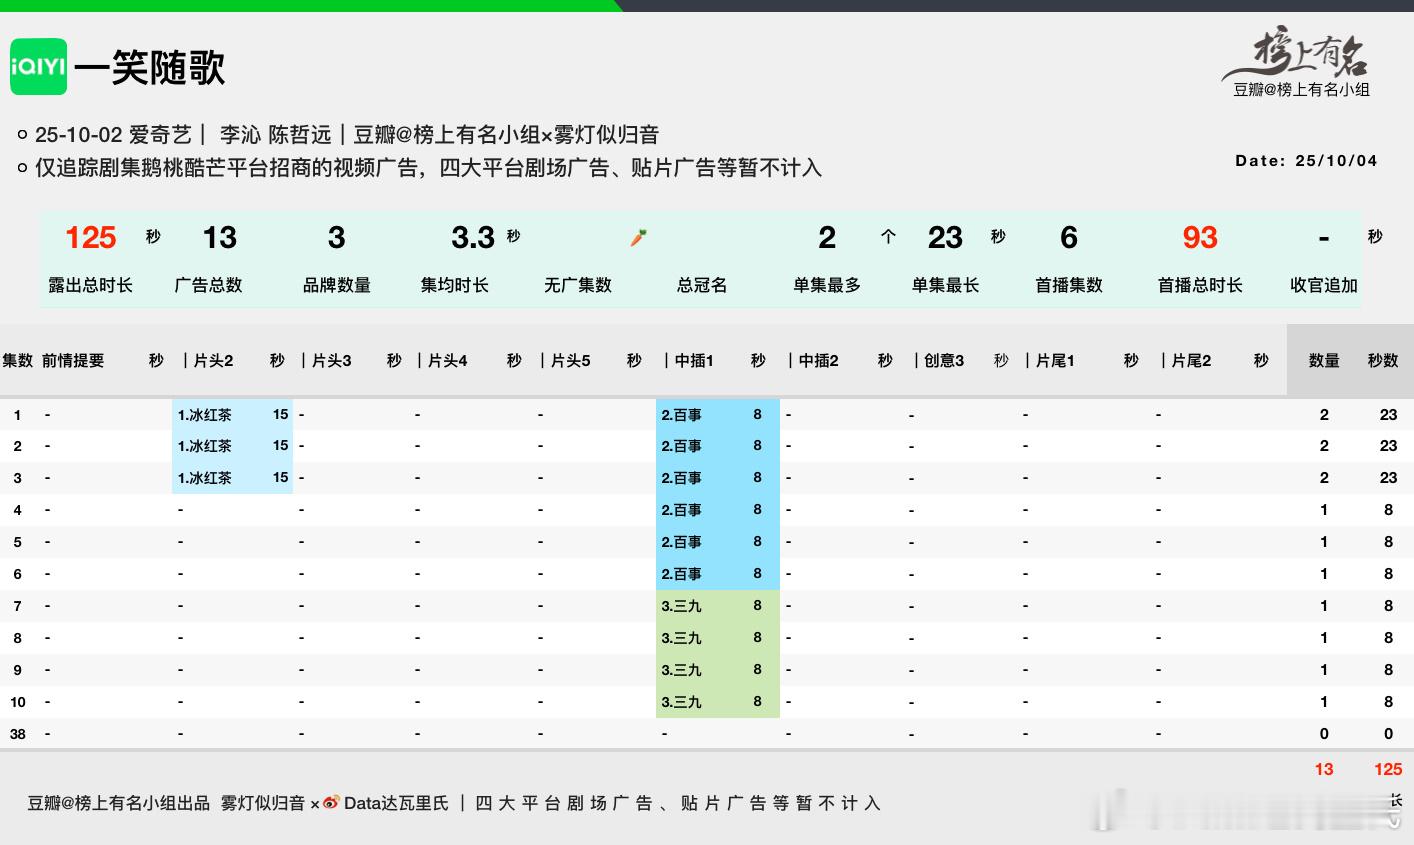Click the episode number 5
Screen dimensions: 1414x845
tap(17, 542)
